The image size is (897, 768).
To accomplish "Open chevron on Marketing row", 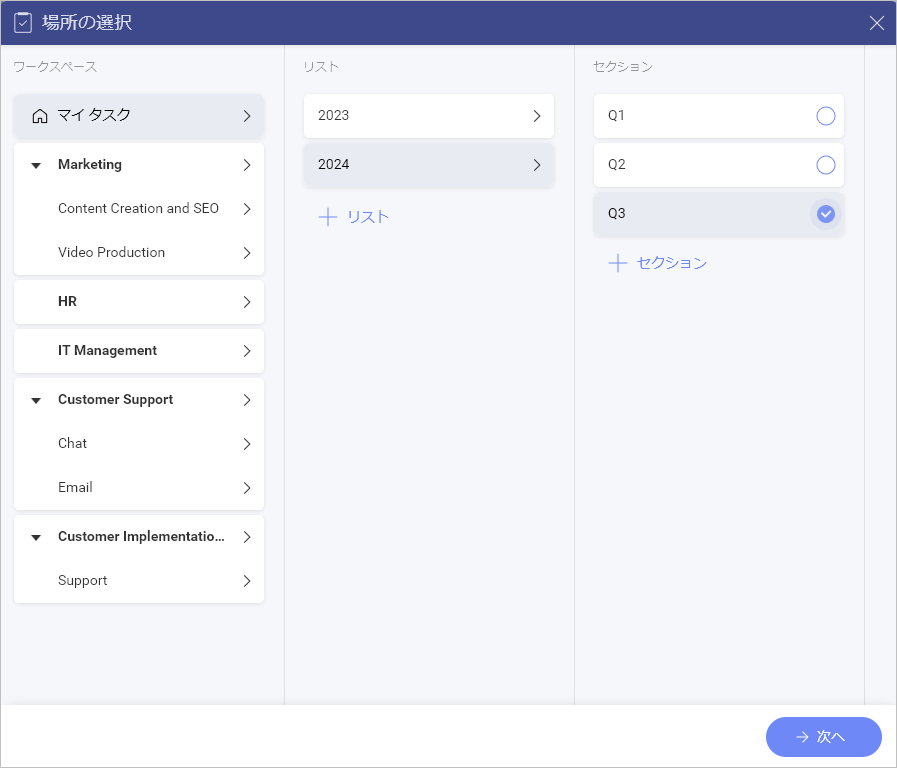I will click(x=247, y=165).
